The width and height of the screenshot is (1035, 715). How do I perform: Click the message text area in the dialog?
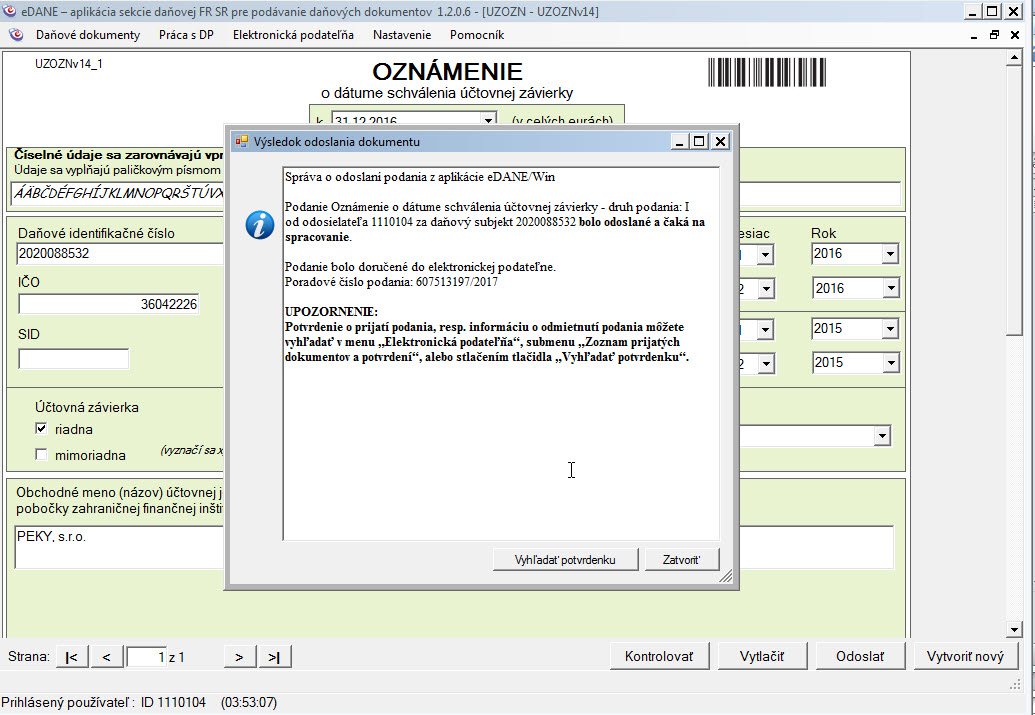tap(501, 353)
